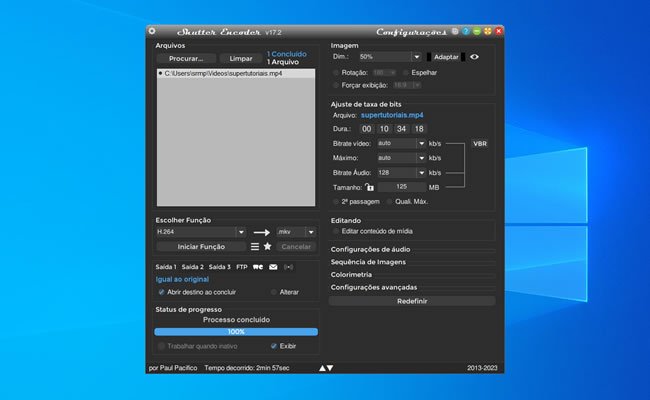
Task: Toggle the VBR mode button
Action: point(480,144)
